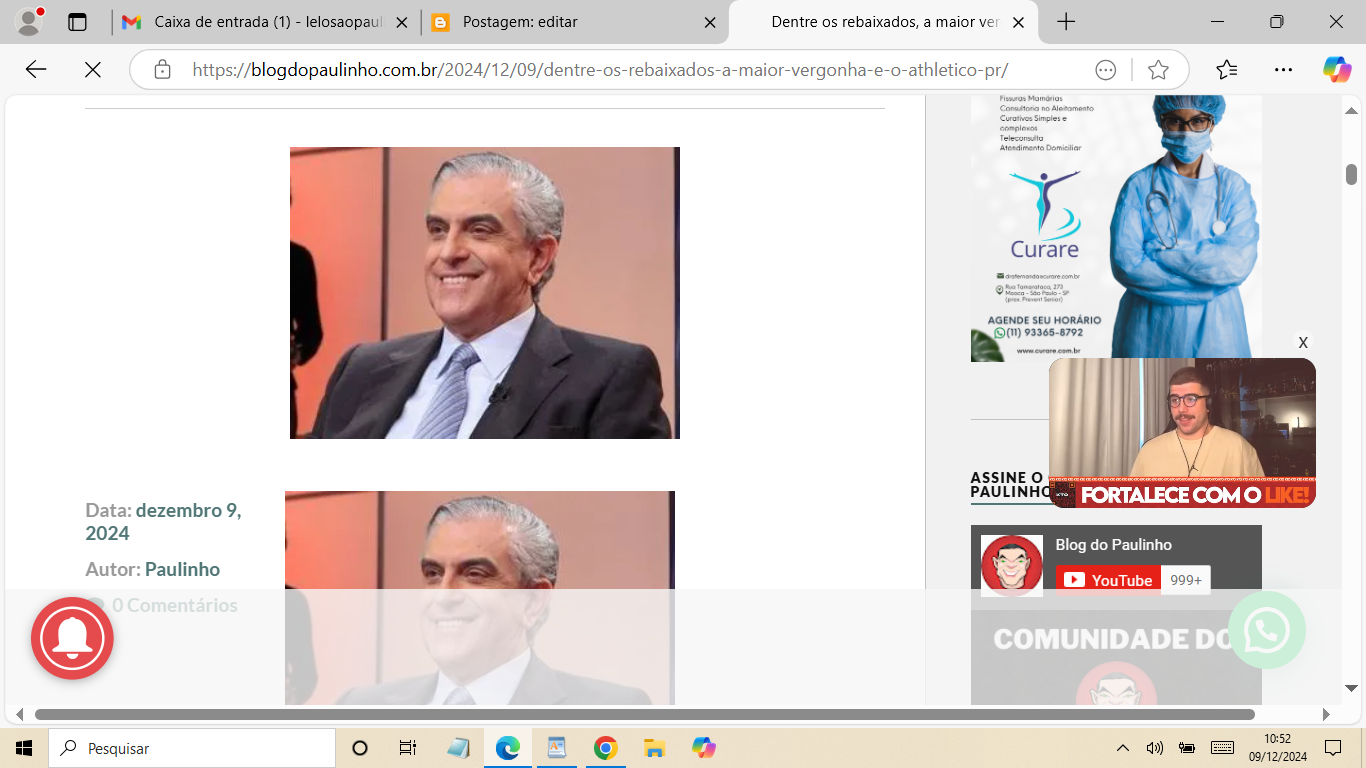Open the browser profile avatar icon
This screenshot has width=1366, height=768.
tap(30, 21)
